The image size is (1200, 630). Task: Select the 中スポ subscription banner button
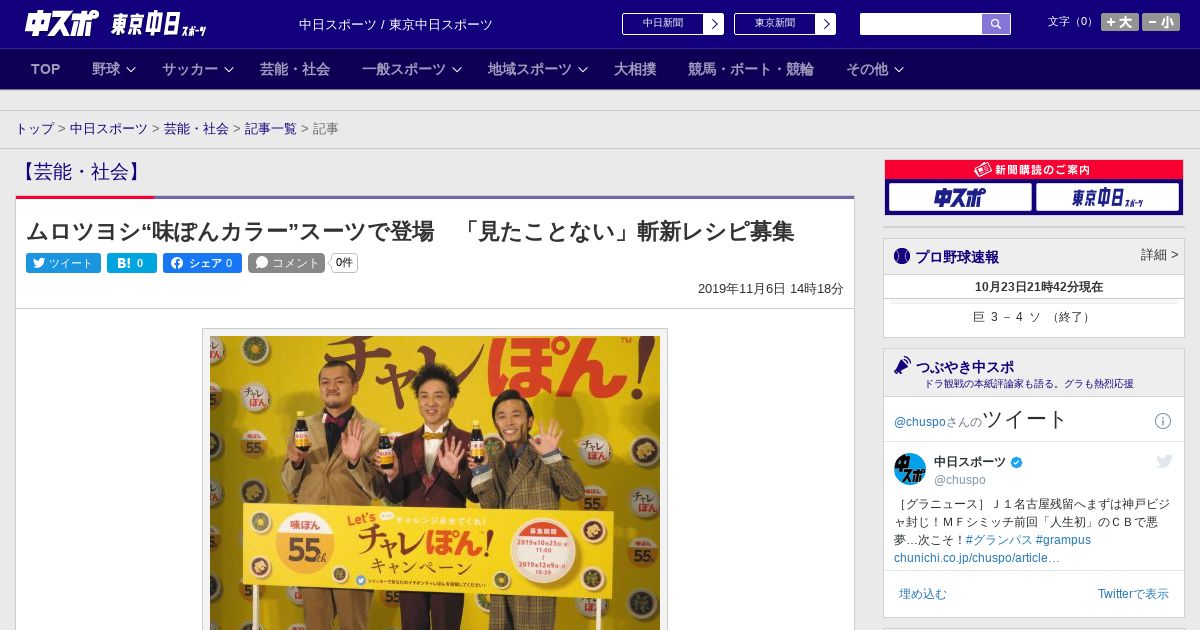(960, 197)
